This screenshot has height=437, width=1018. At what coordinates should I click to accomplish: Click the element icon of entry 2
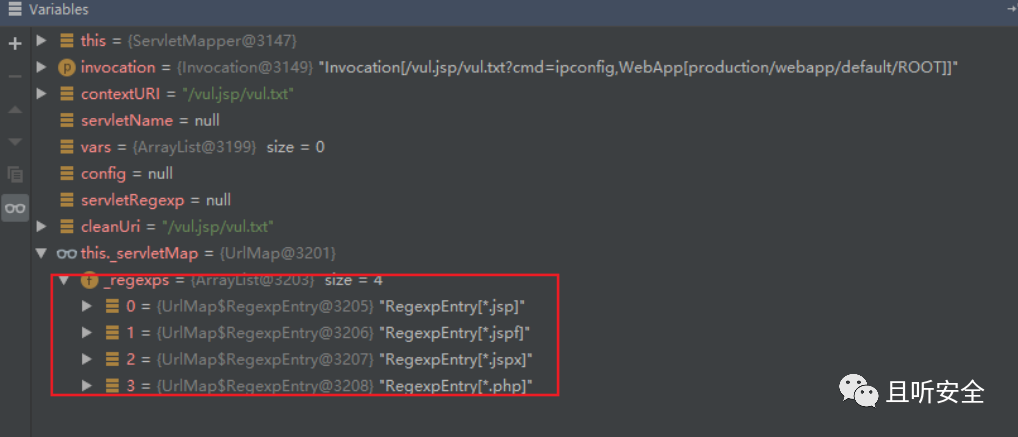(x=112, y=359)
